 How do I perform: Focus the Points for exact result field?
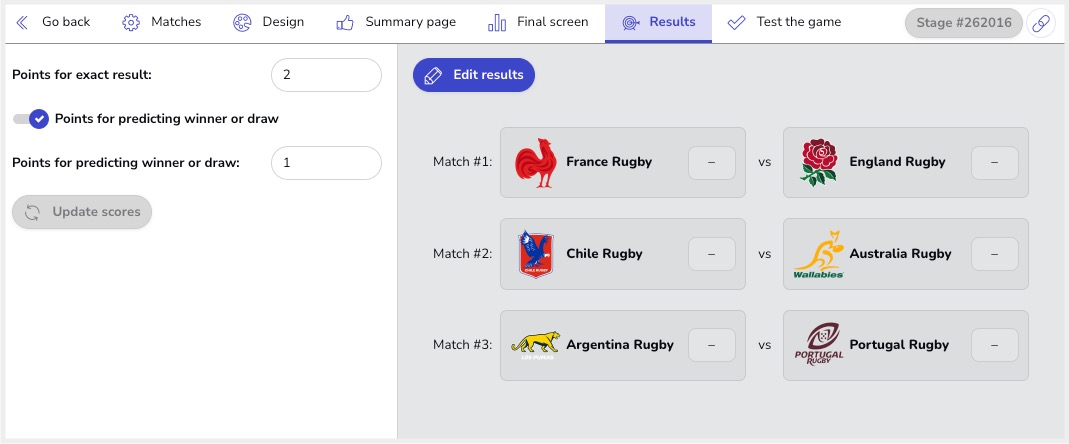327,75
